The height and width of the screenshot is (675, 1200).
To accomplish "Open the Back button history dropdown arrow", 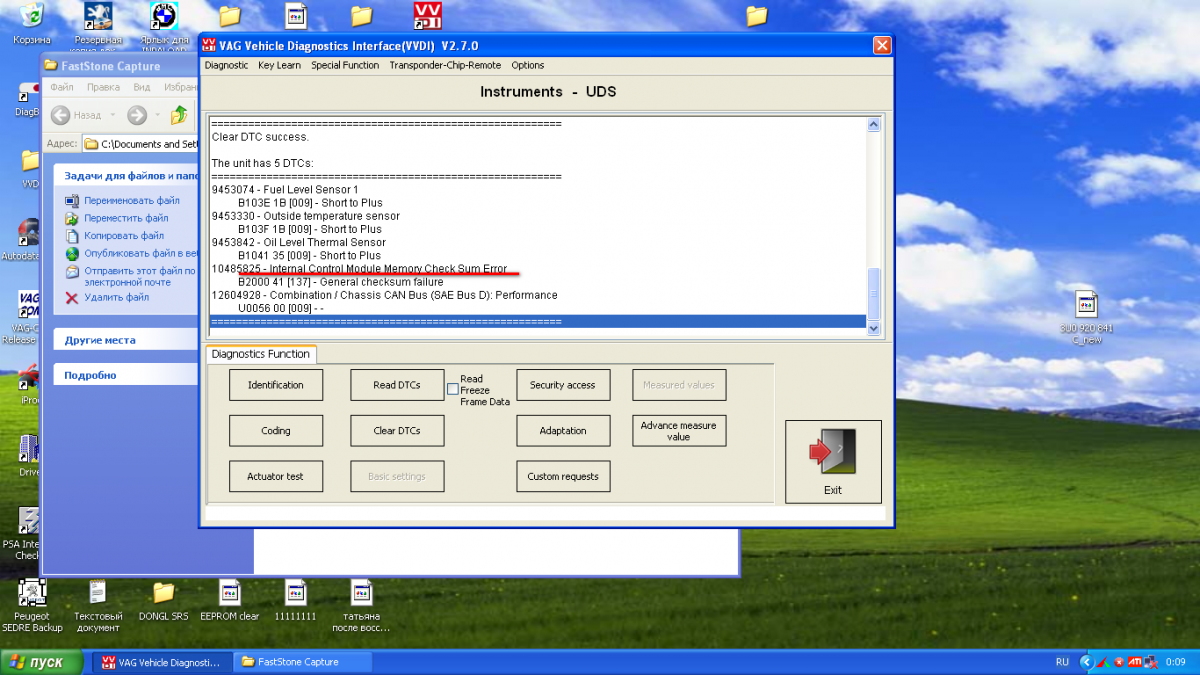I will click(x=112, y=115).
